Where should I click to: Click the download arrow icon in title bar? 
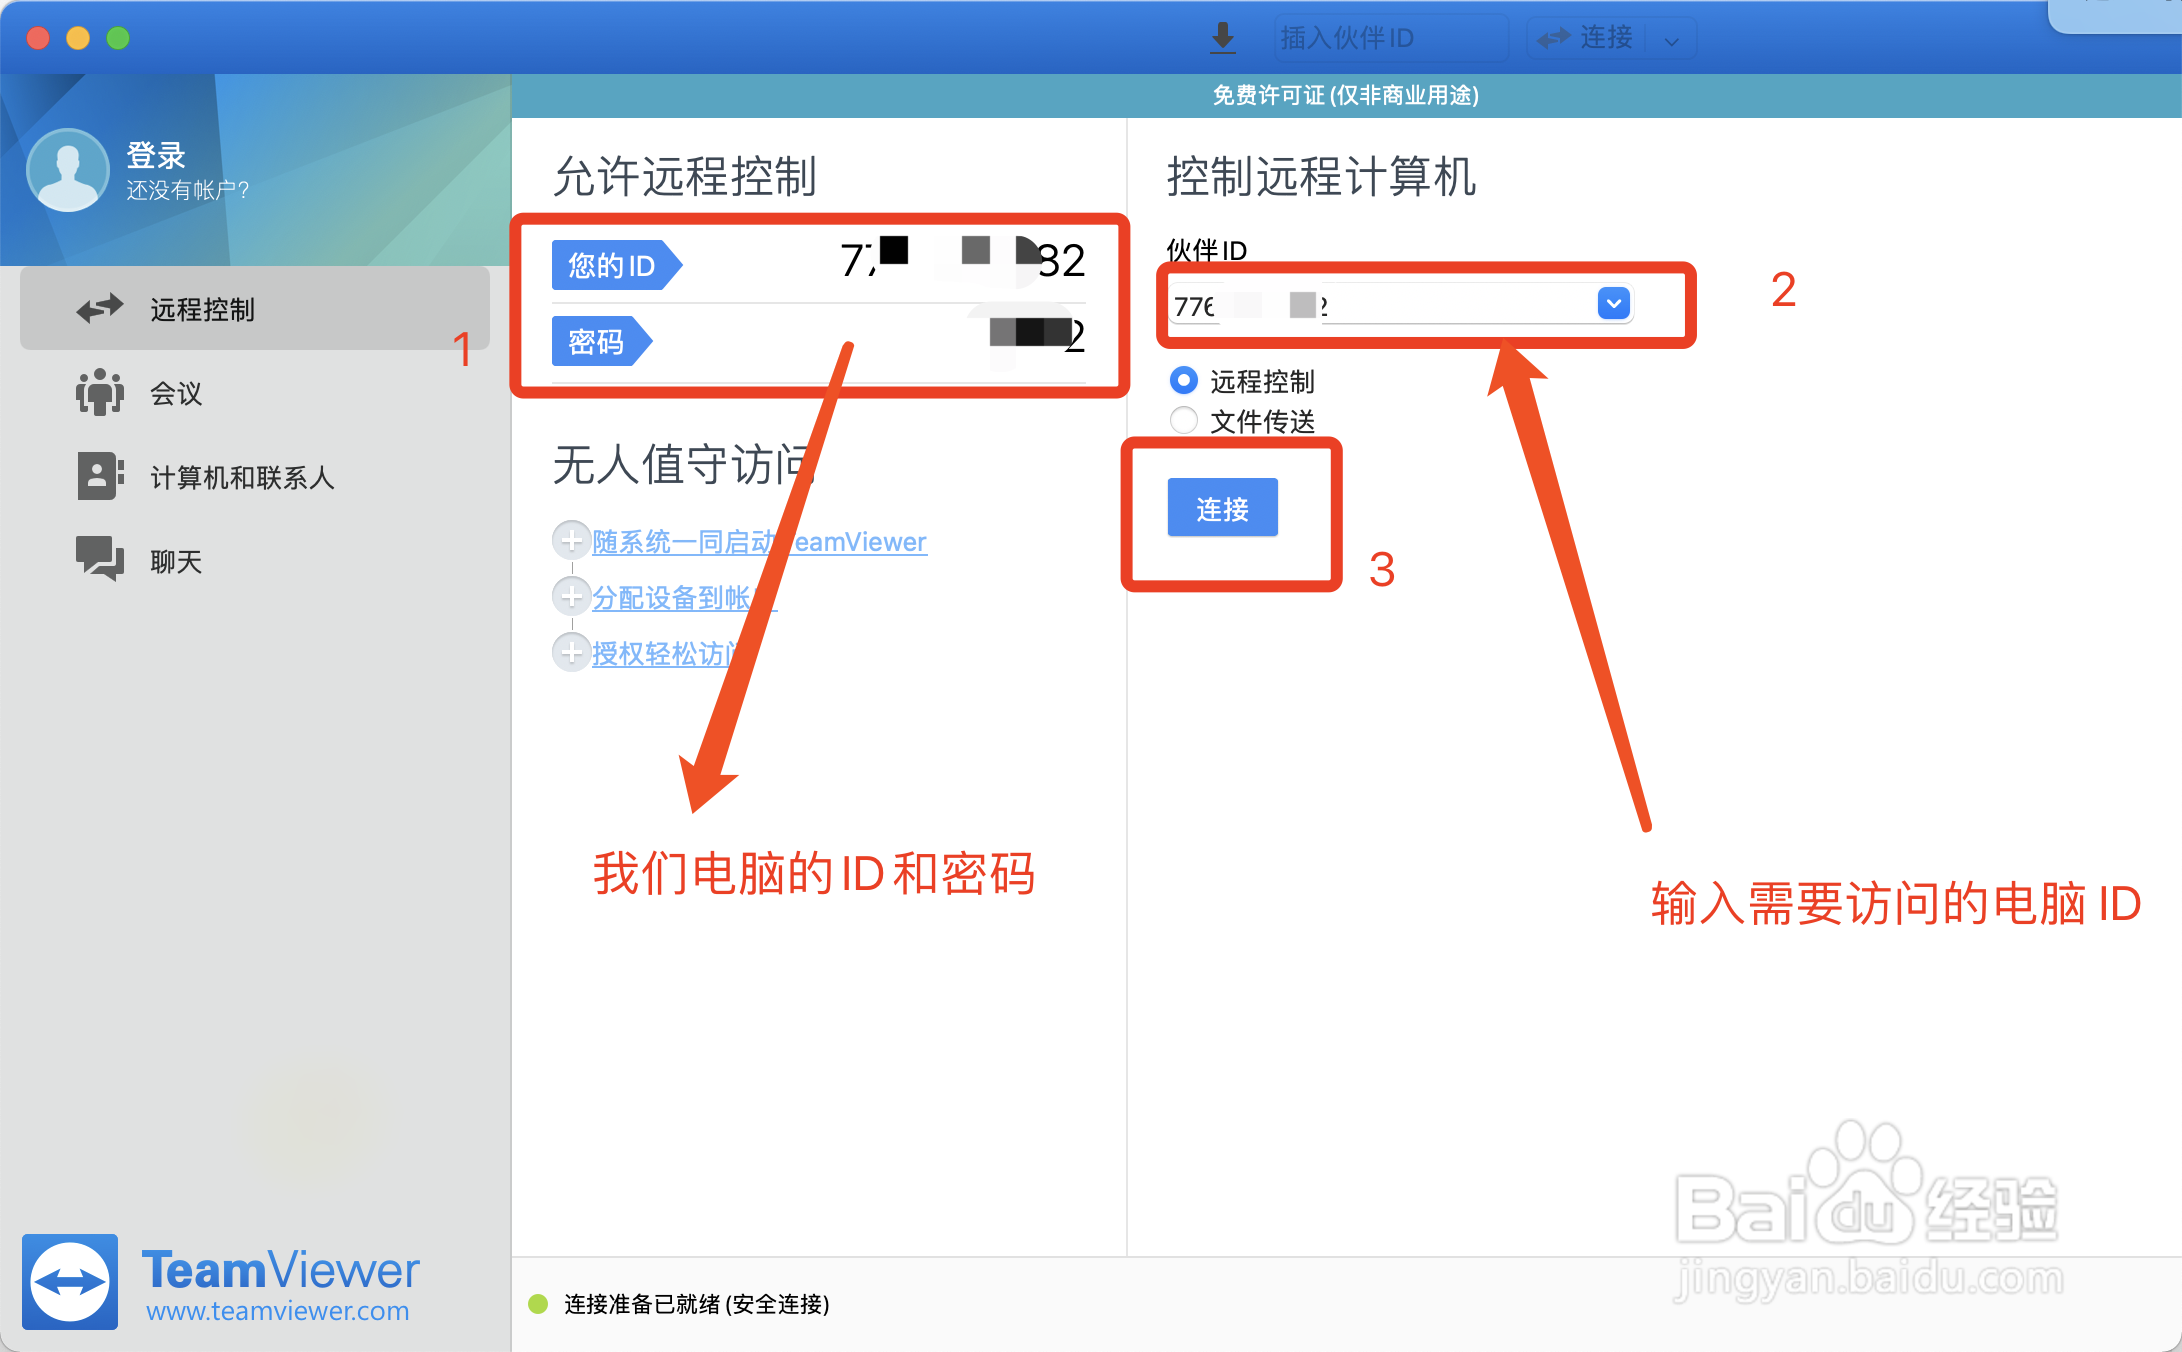tap(1222, 38)
